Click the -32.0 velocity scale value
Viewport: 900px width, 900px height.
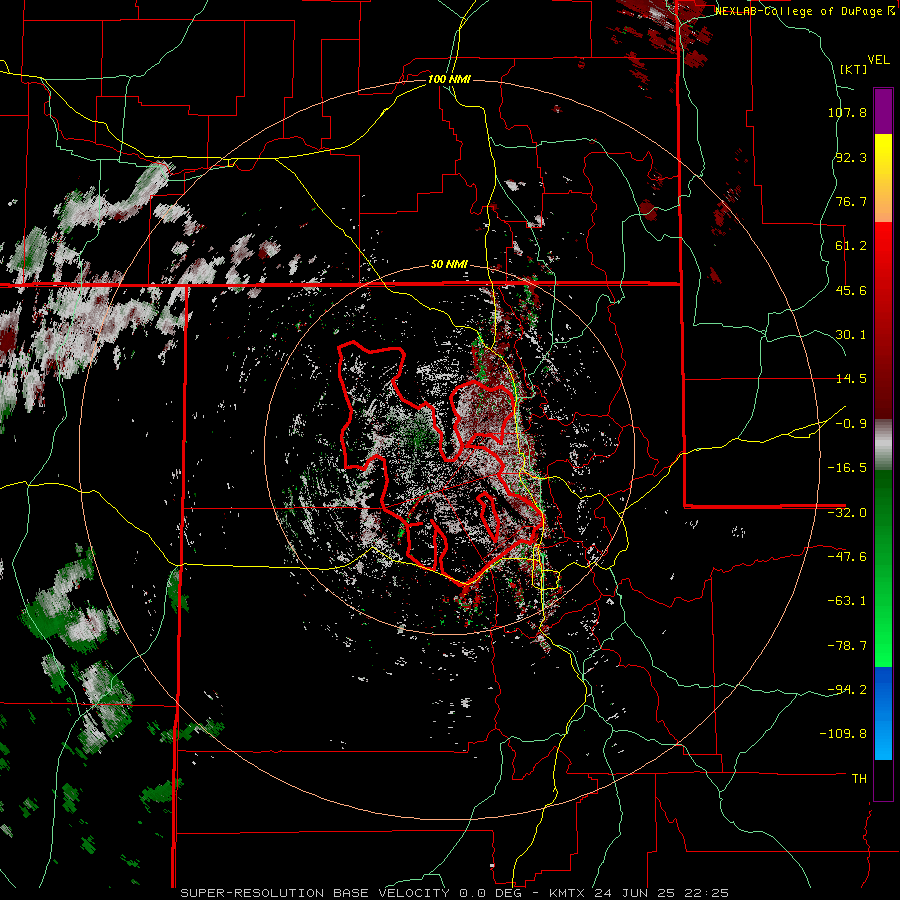pyautogui.click(x=847, y=513)
